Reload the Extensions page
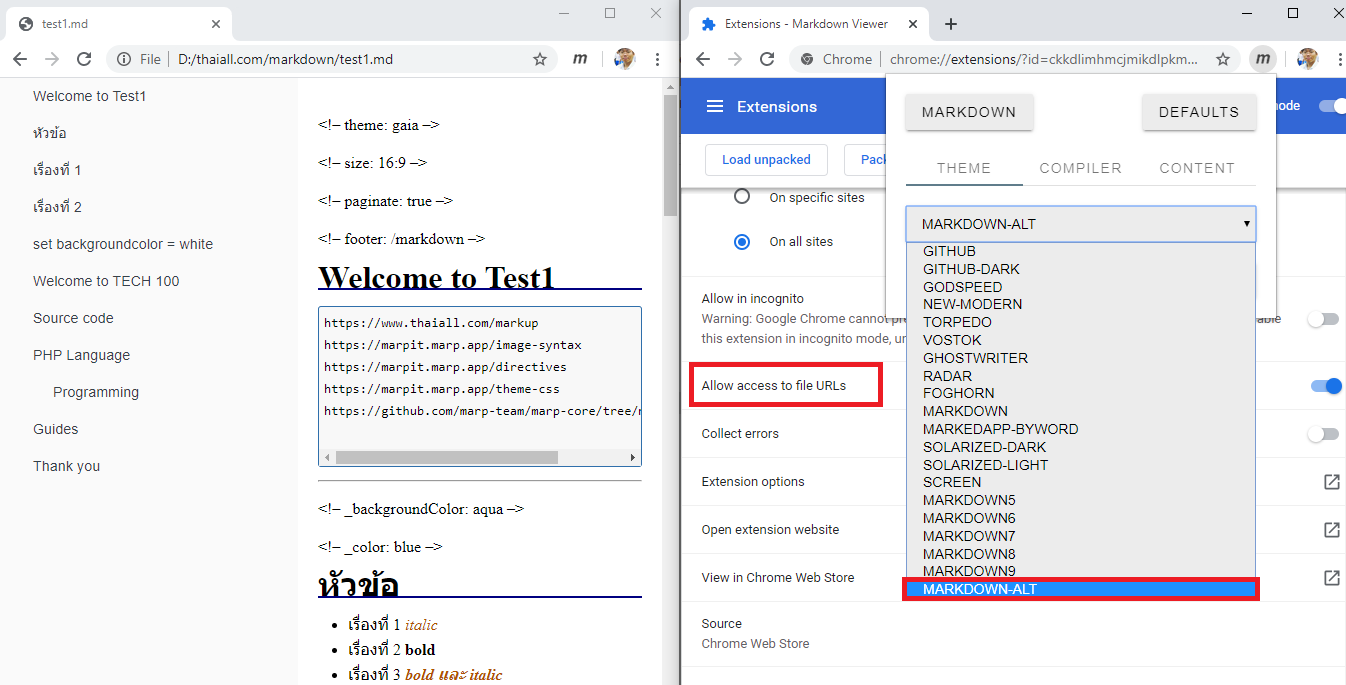This screenshot has height=685, width=1346. click(x=767, y=59)
